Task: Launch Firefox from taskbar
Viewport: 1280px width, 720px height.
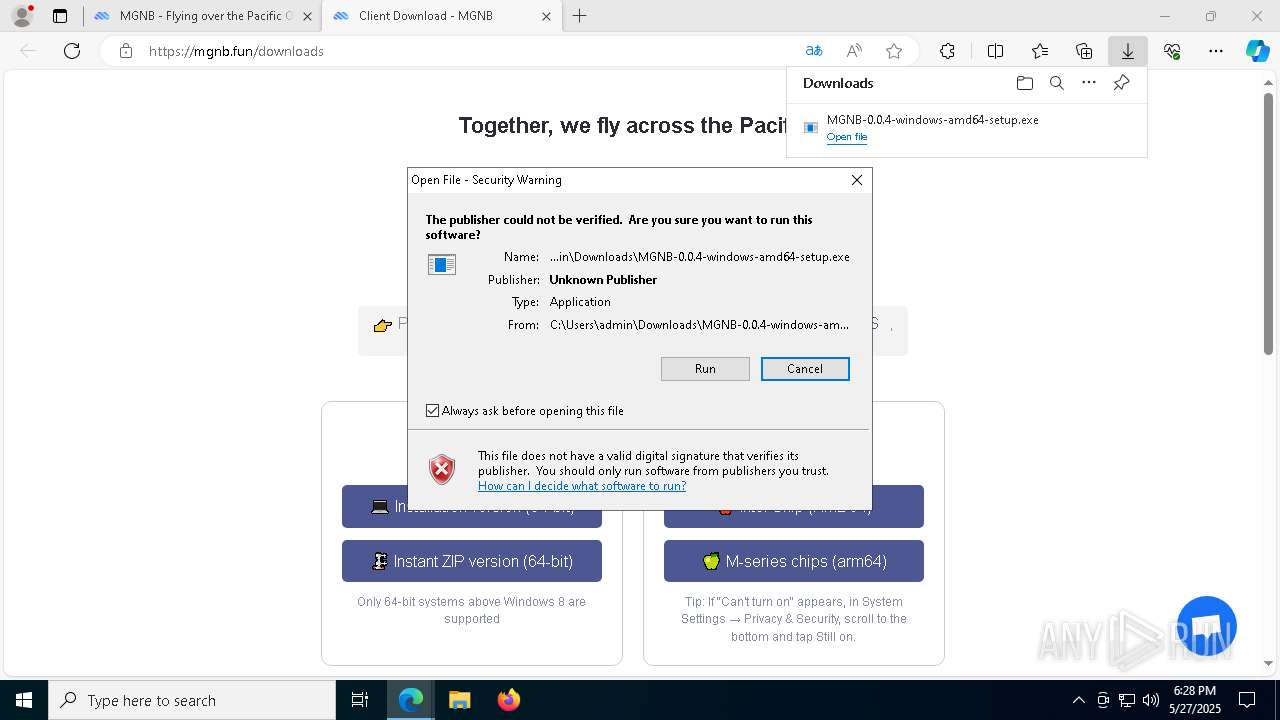Action: (508, 700)
